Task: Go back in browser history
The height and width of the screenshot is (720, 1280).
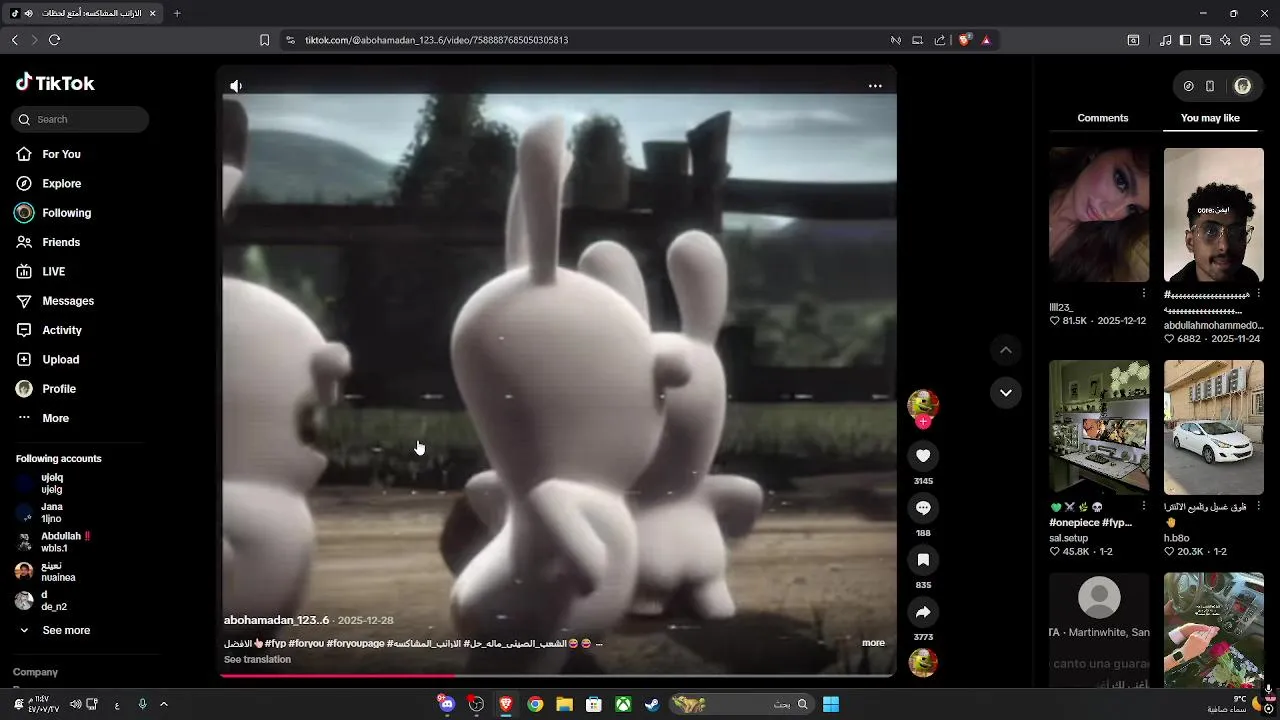Action: [14, 40]
